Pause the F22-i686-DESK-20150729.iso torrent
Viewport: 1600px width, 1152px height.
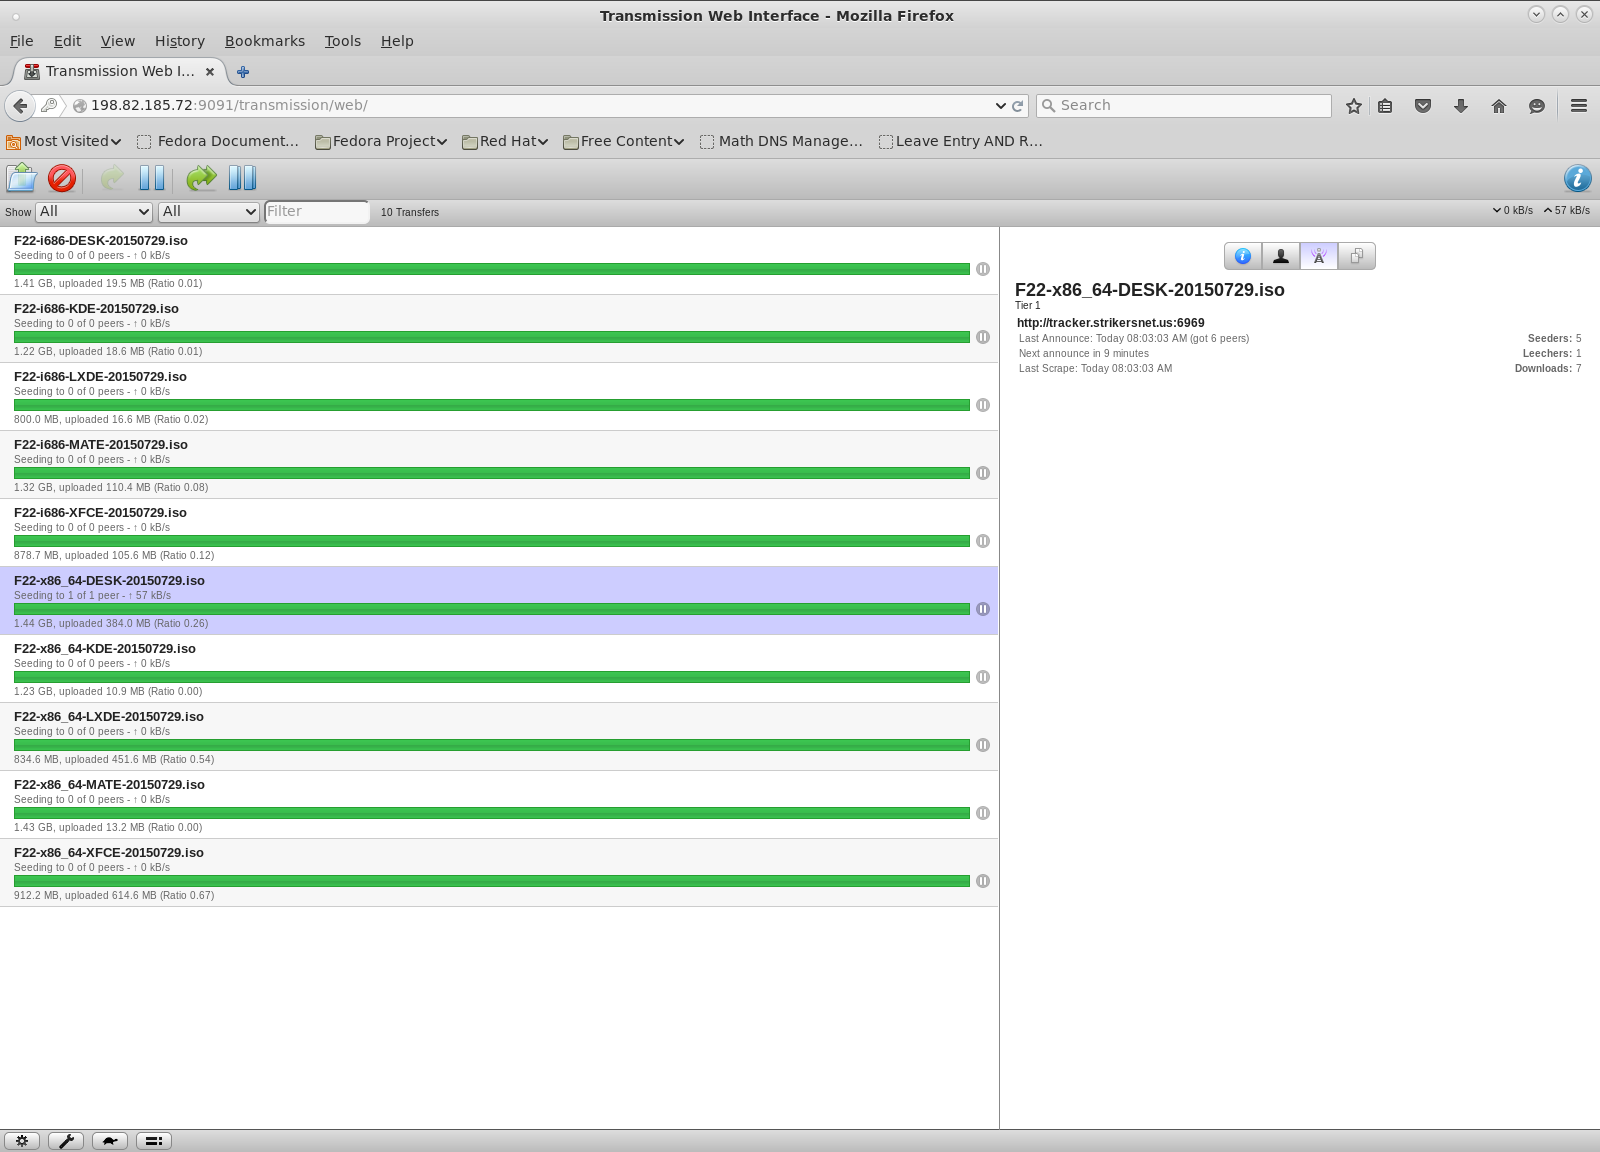click(x=983, y=269)
